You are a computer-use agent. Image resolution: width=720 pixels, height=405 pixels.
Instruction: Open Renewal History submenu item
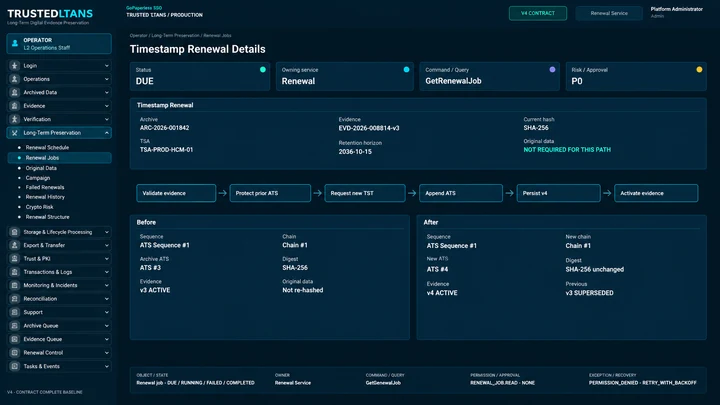[x=45, y=197]
